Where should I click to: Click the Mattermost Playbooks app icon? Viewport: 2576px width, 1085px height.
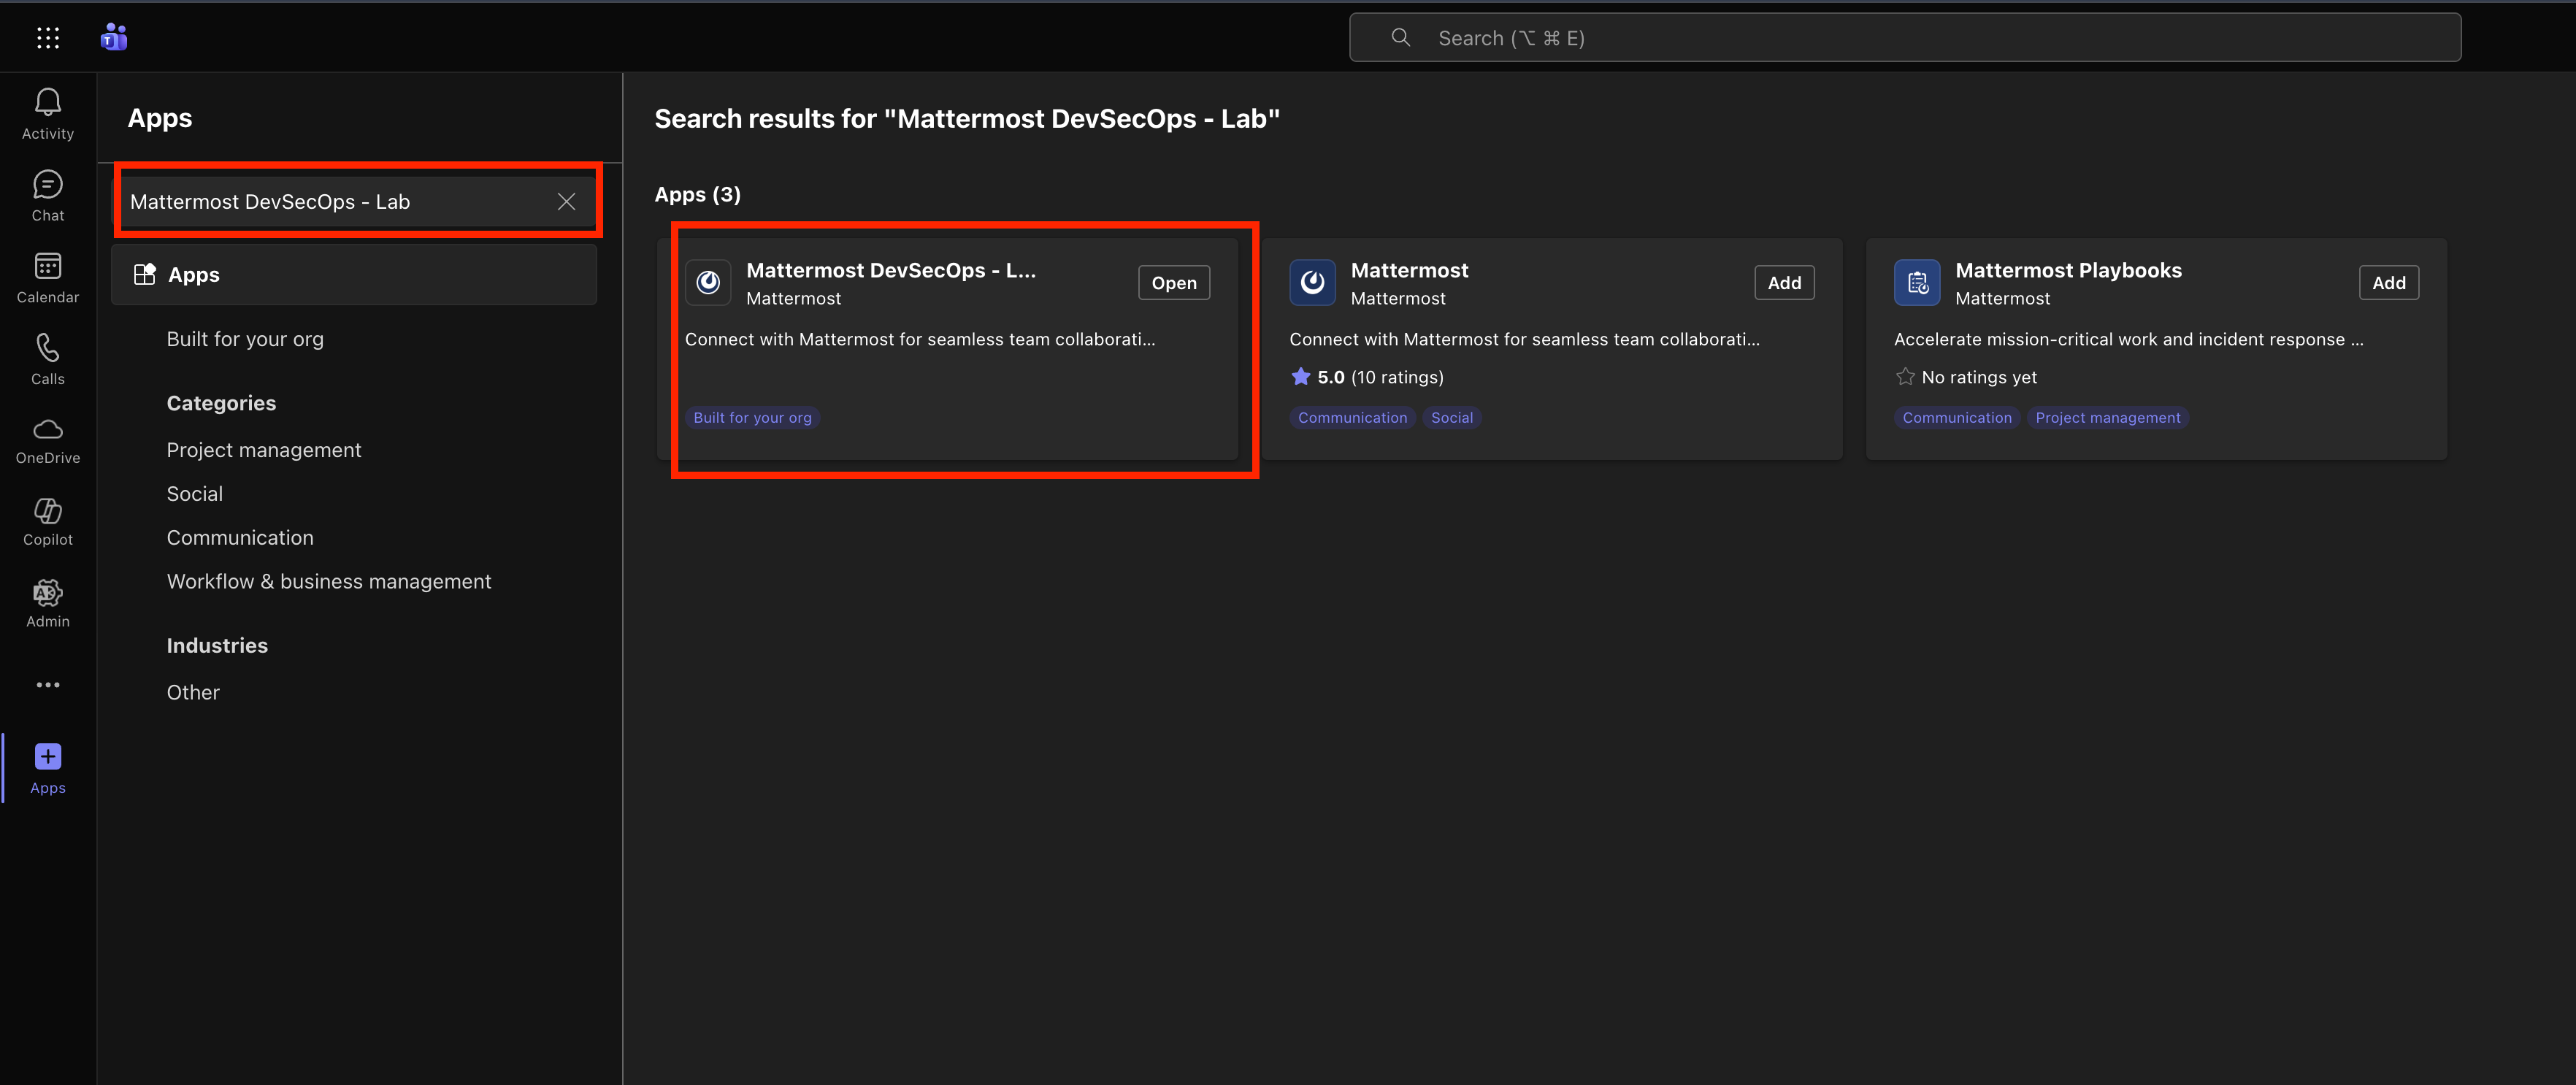pyautogui.click(x=1917, y=282)
